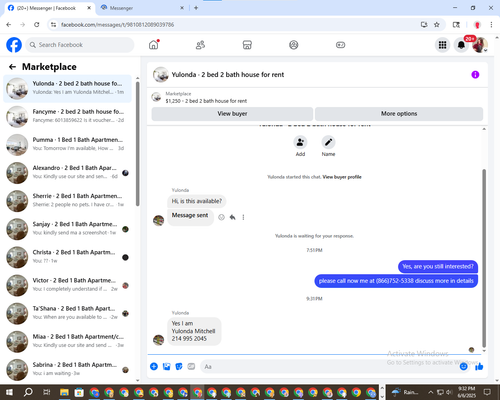
Task: Open the Notifications bell icon
Action: pyautogui.click(x=461, y=45)
